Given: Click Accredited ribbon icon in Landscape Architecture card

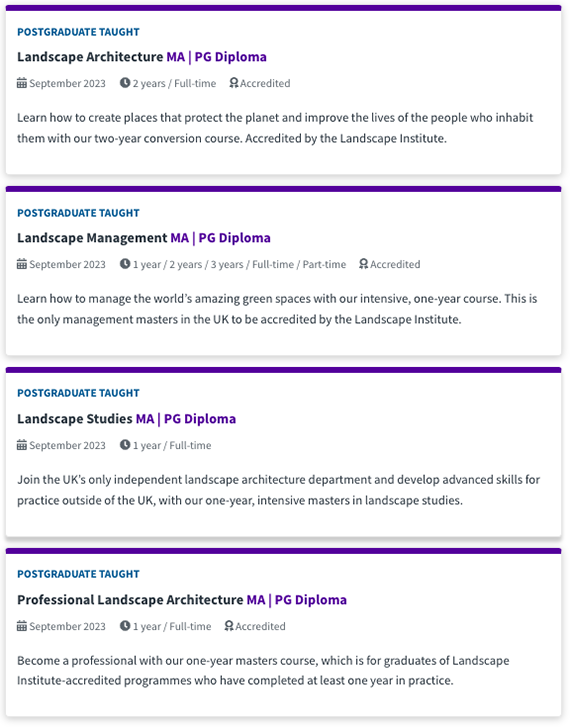Looking at the screenshot, I should point(234,83).
